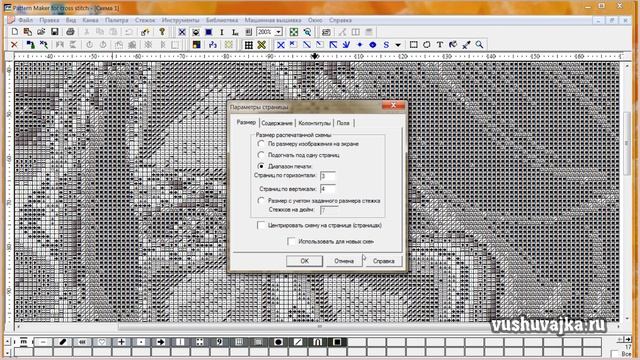Click OK in the page setup dialog
Screen dimensions: 640x360
304,261
